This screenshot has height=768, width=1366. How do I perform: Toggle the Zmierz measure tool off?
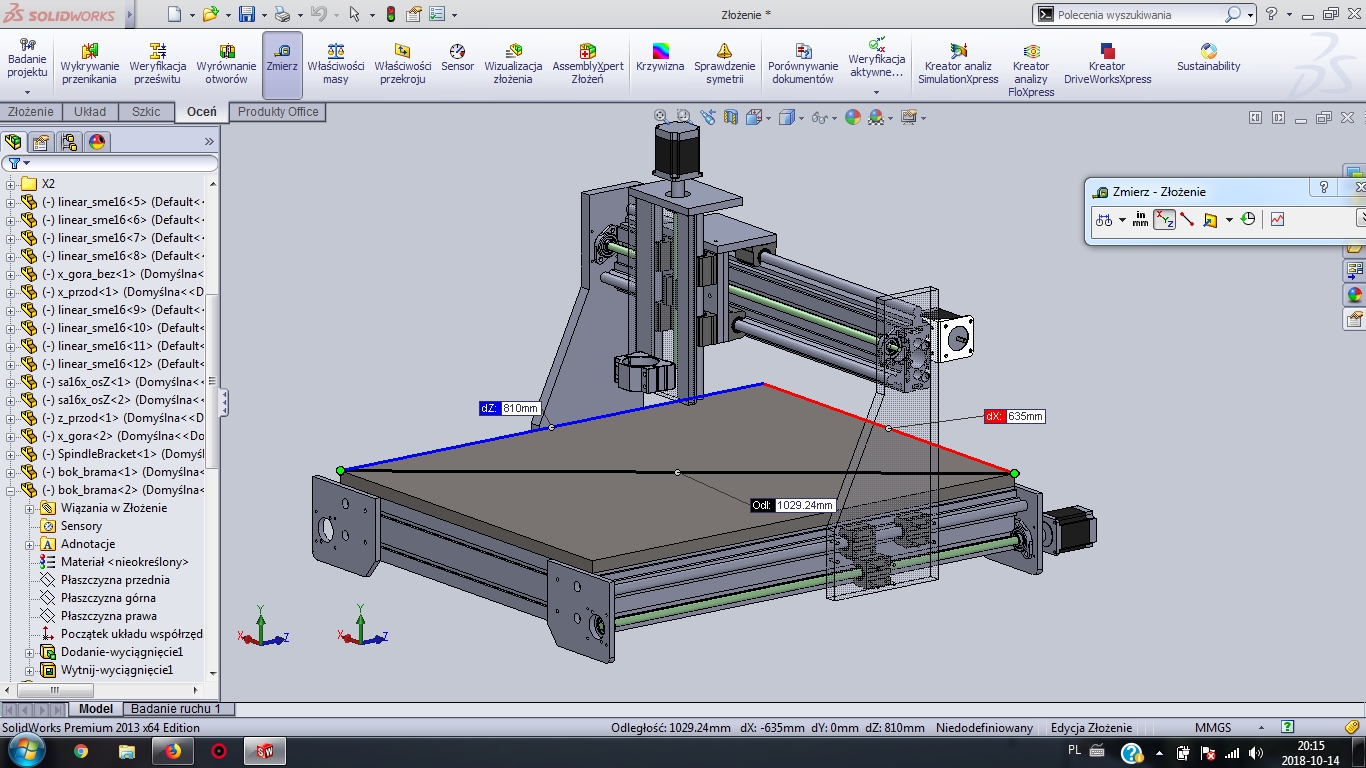pos(282,58)
